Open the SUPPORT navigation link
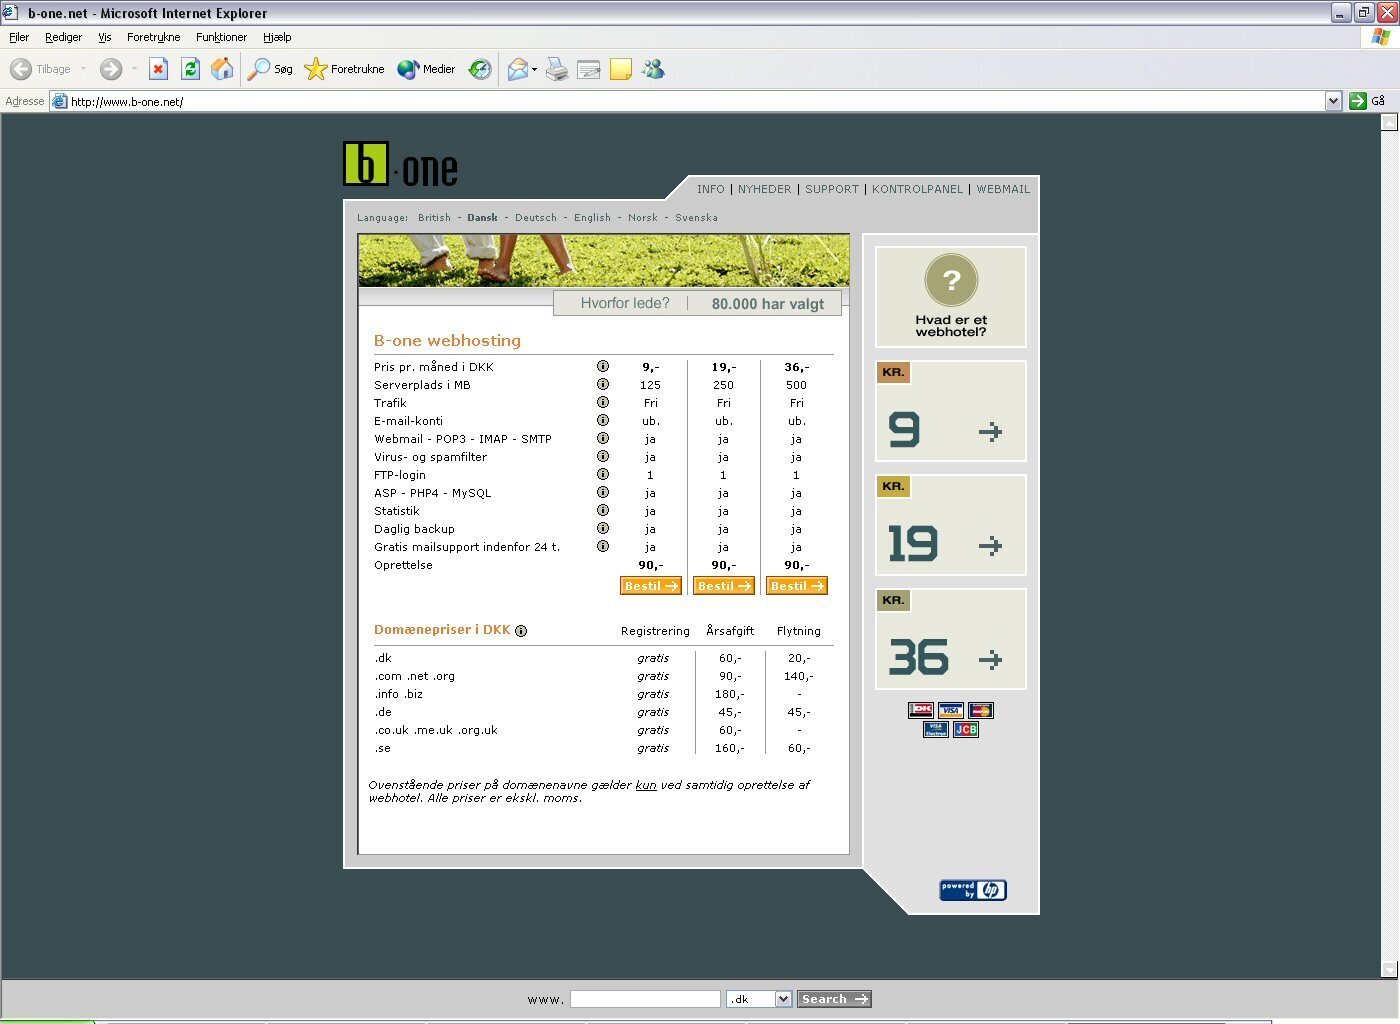1400x1024 pixels. click(x=832, y=189)
